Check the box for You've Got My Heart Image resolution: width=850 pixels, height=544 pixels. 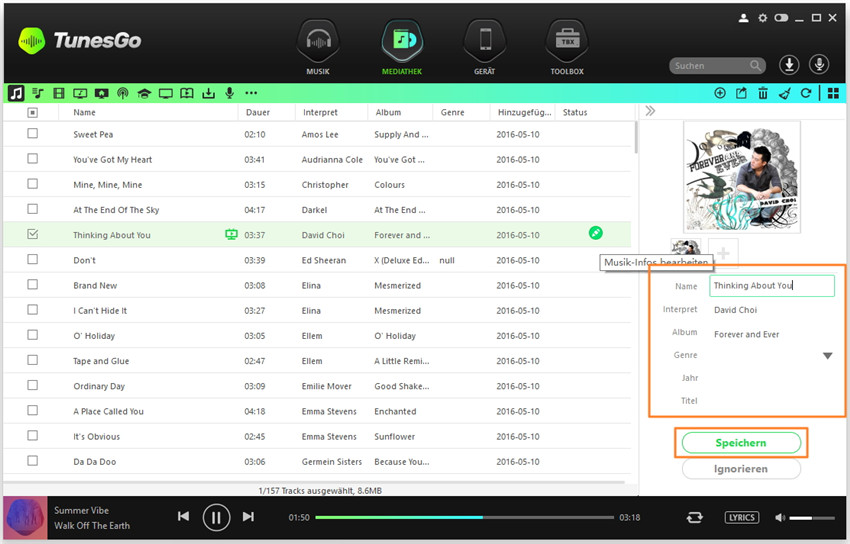pyautogui.click(x=33, y=158)
